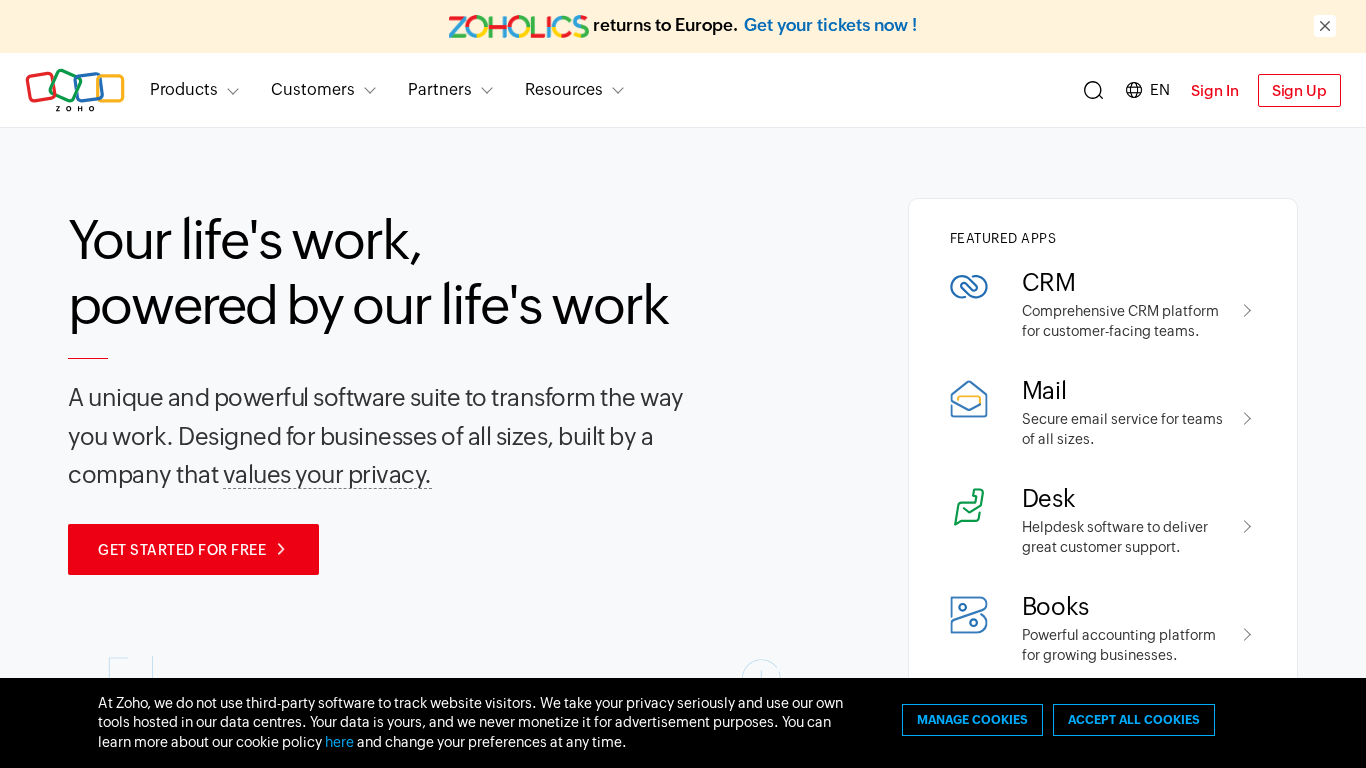Open the search magnifier icon

[x=1093, y=91]
